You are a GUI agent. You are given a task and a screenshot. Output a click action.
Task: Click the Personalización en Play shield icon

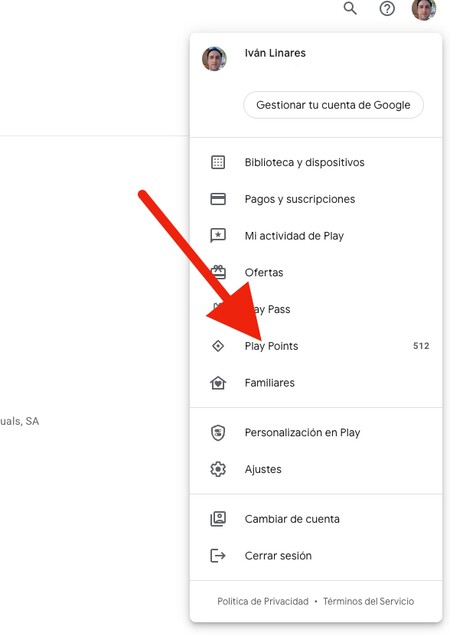tap(218, 432)
